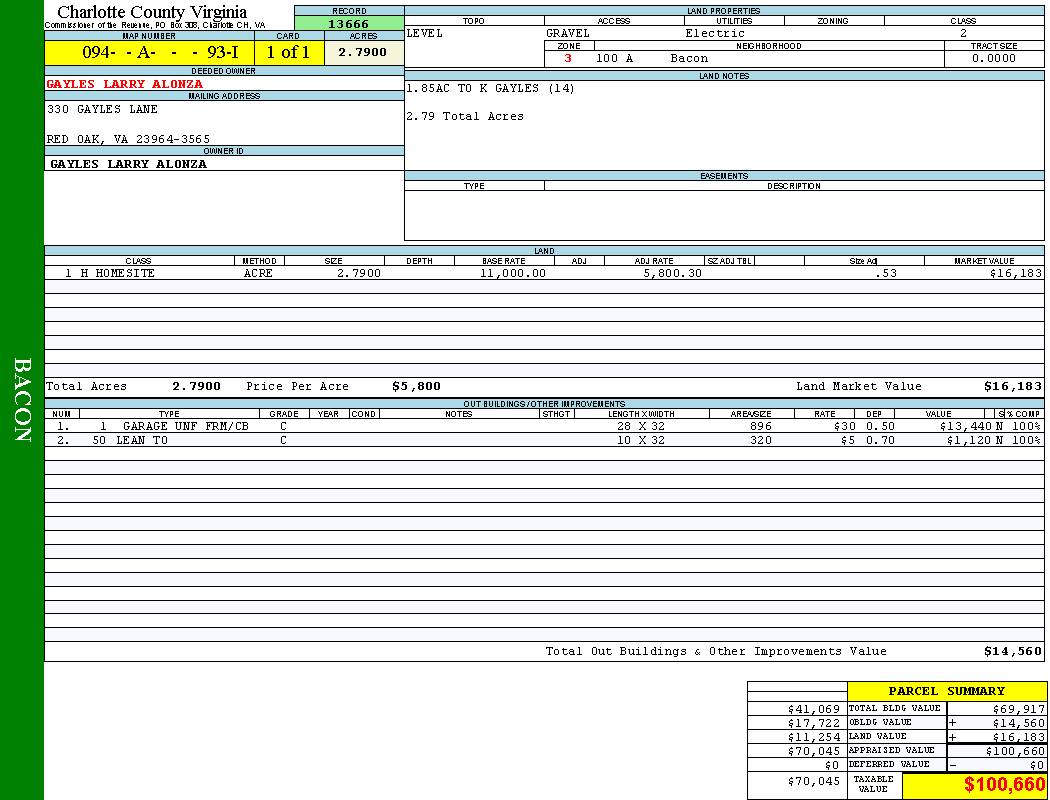This screenshot has height=800, width=1050.
Task: Select the LEVEL topo value
Action: pos(425,33)
